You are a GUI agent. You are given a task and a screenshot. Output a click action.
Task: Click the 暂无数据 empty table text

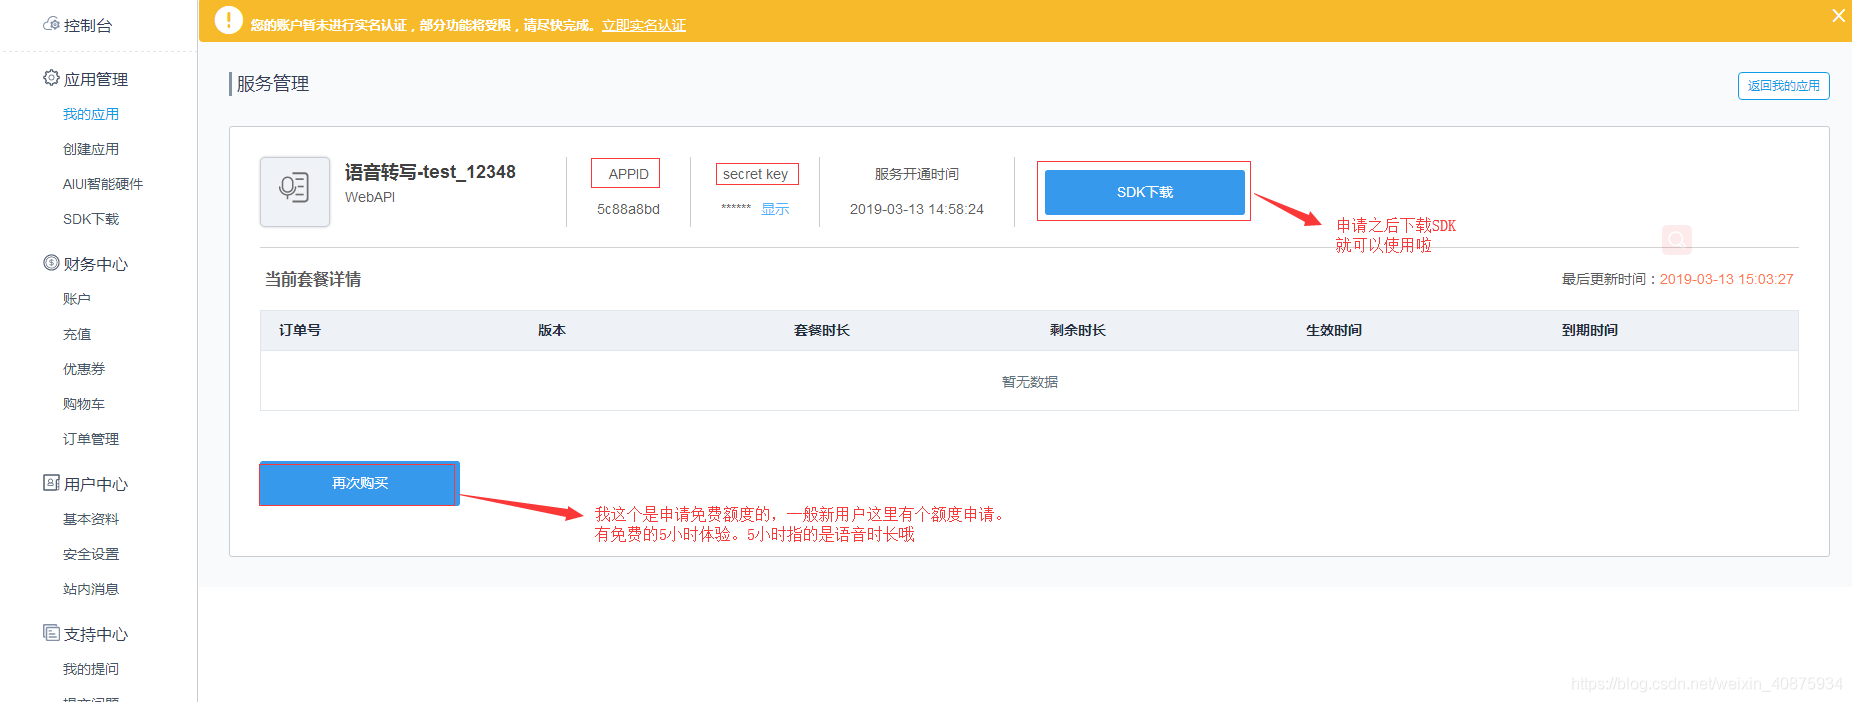click(1030, 382)
